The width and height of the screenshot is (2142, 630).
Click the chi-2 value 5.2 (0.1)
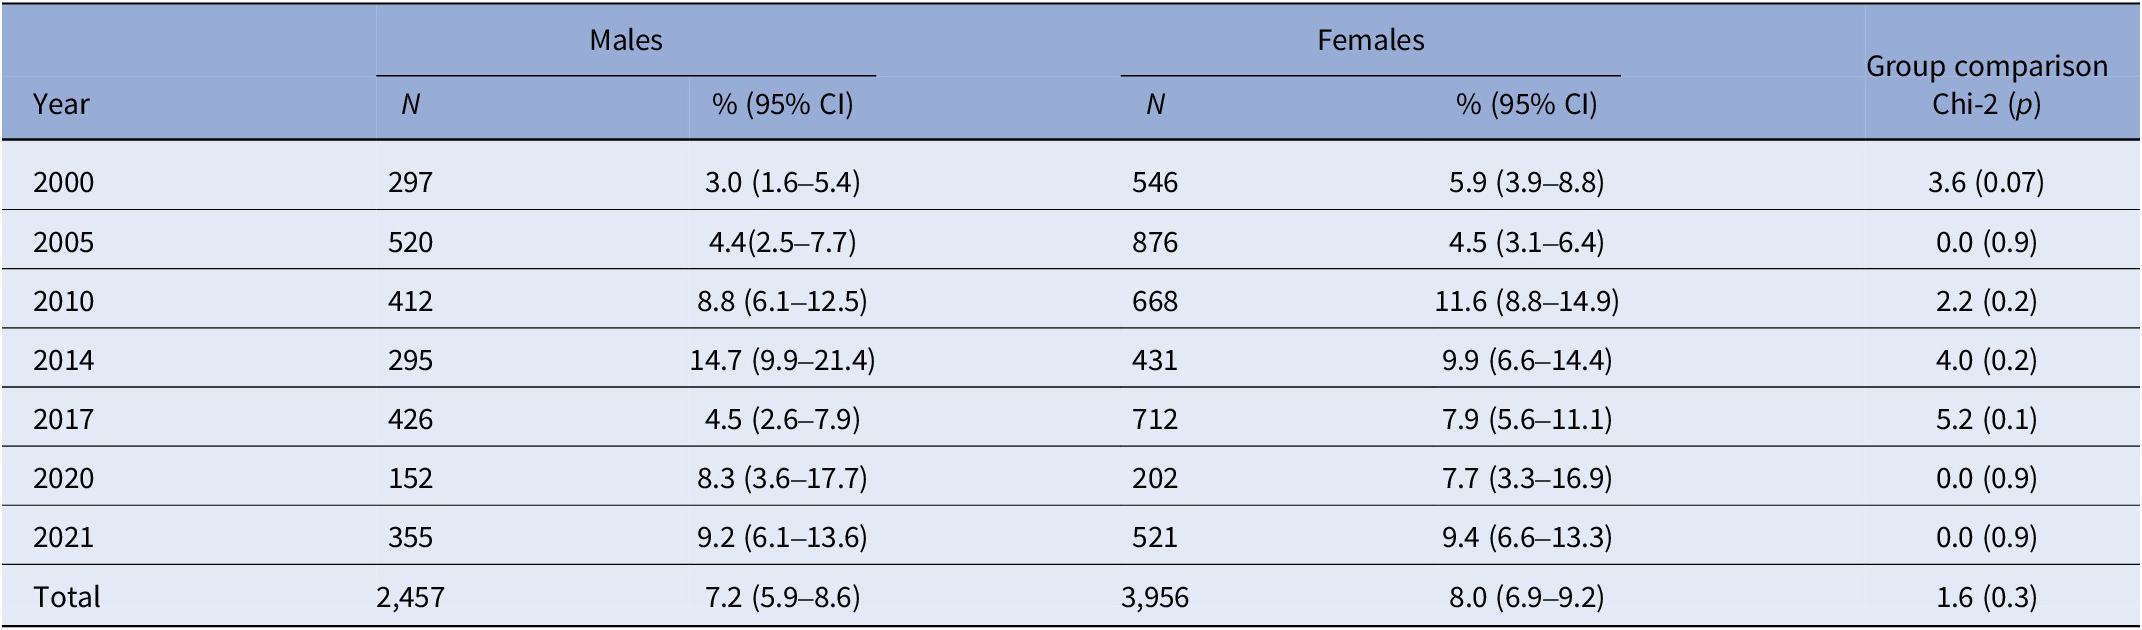[1986, 419]
